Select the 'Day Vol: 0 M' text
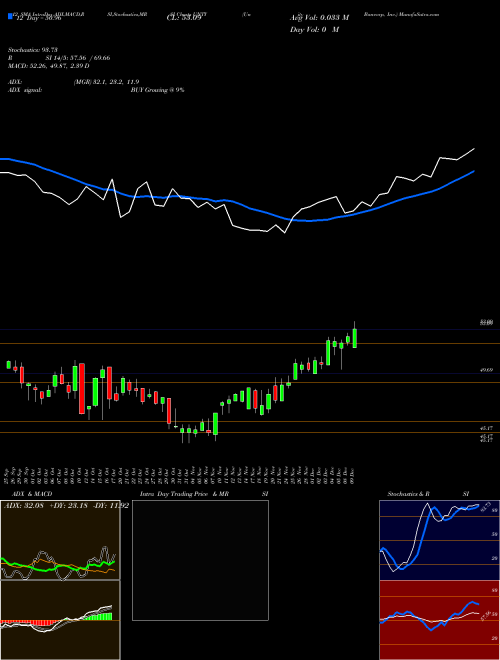This screenshot has height=660, width=500. [314, 29]
